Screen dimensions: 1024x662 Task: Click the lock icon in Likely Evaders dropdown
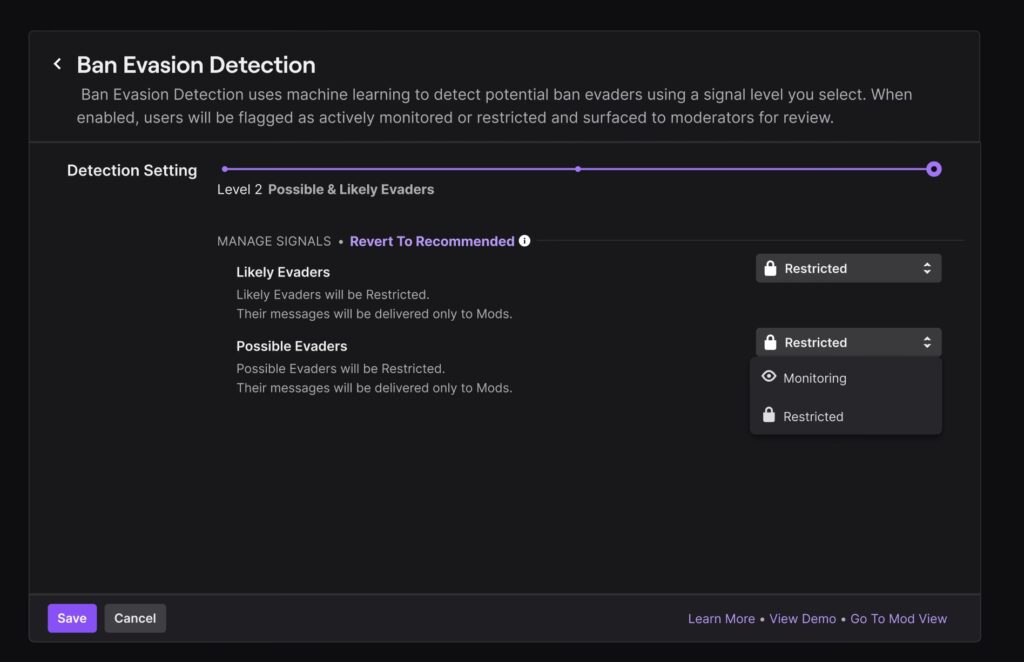point(770,268)
